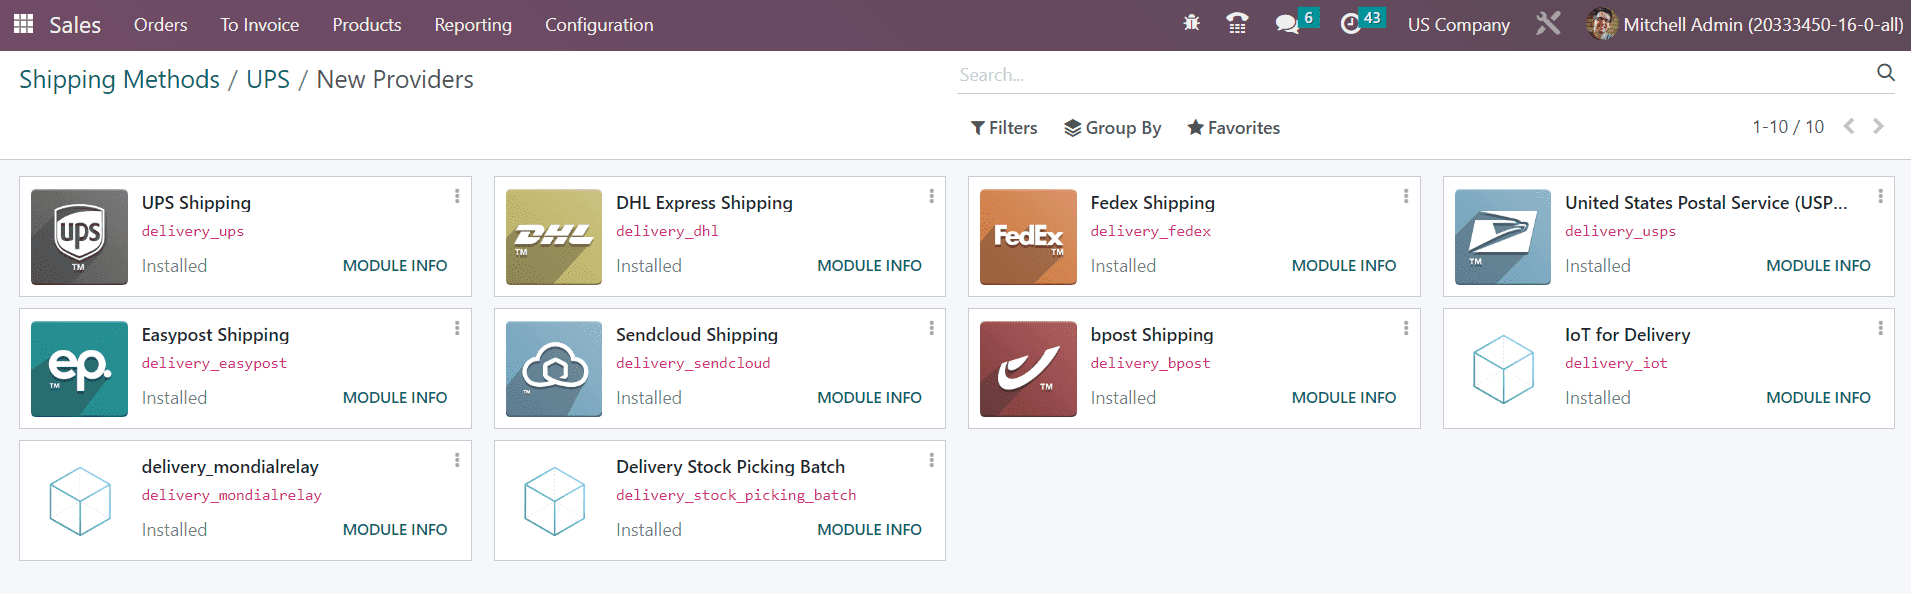Click the UPS Shipping logo

(x=79, y=237)
